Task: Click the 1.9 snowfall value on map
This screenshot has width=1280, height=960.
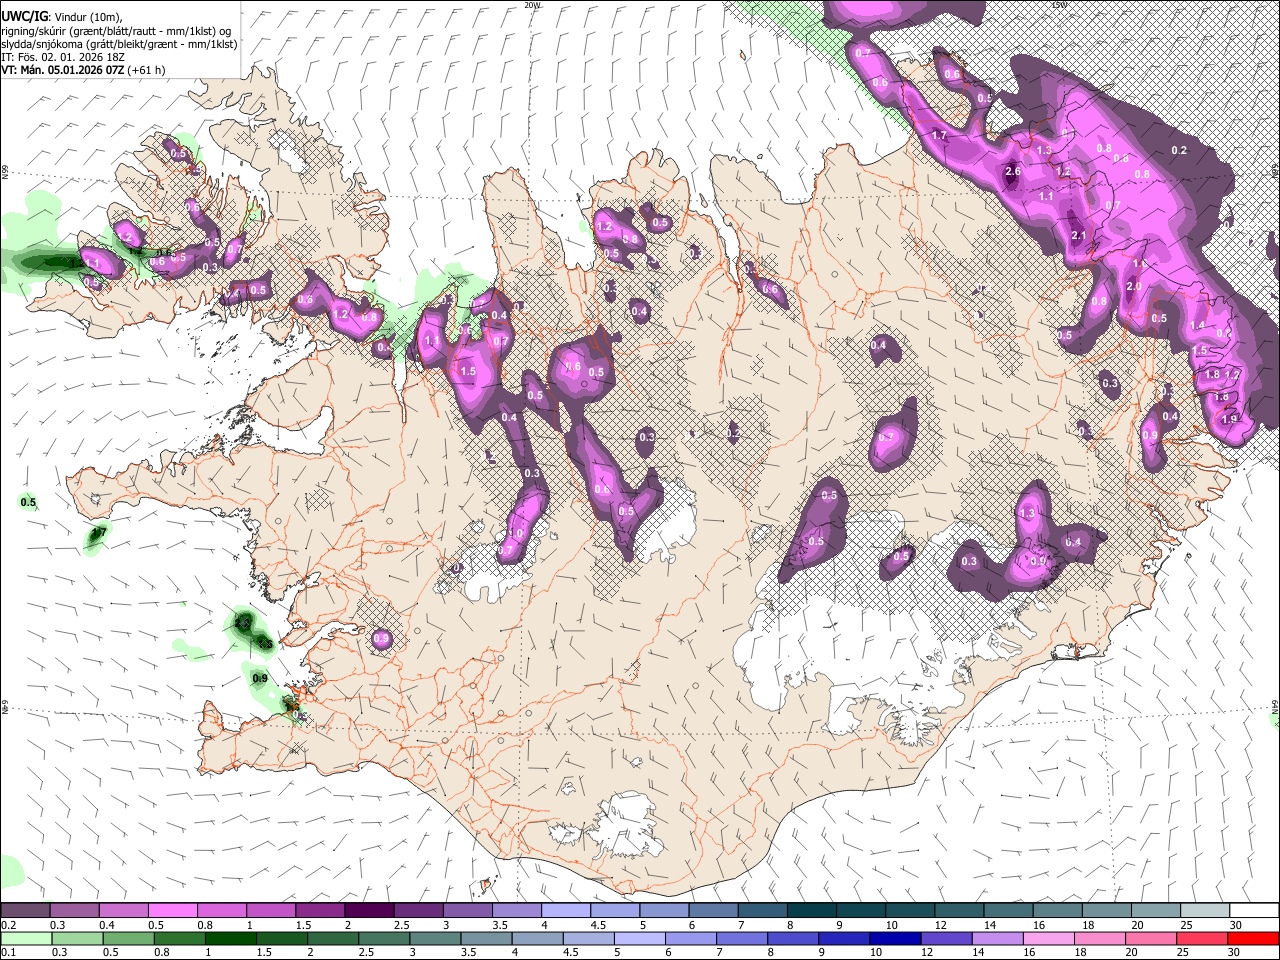Action: tap(1229, 419)
